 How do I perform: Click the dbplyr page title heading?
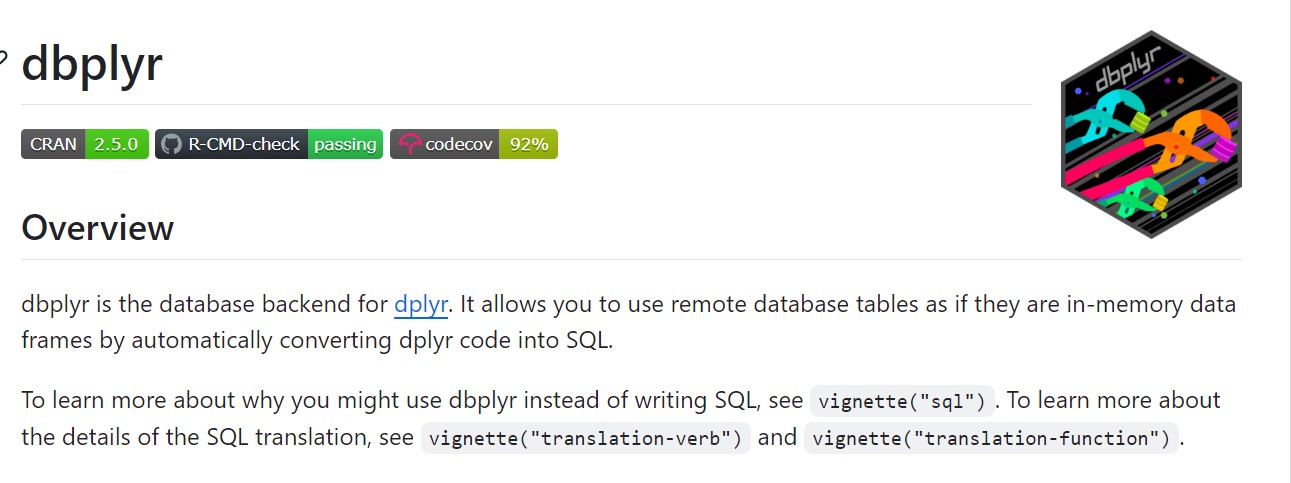tap(92, 63)
